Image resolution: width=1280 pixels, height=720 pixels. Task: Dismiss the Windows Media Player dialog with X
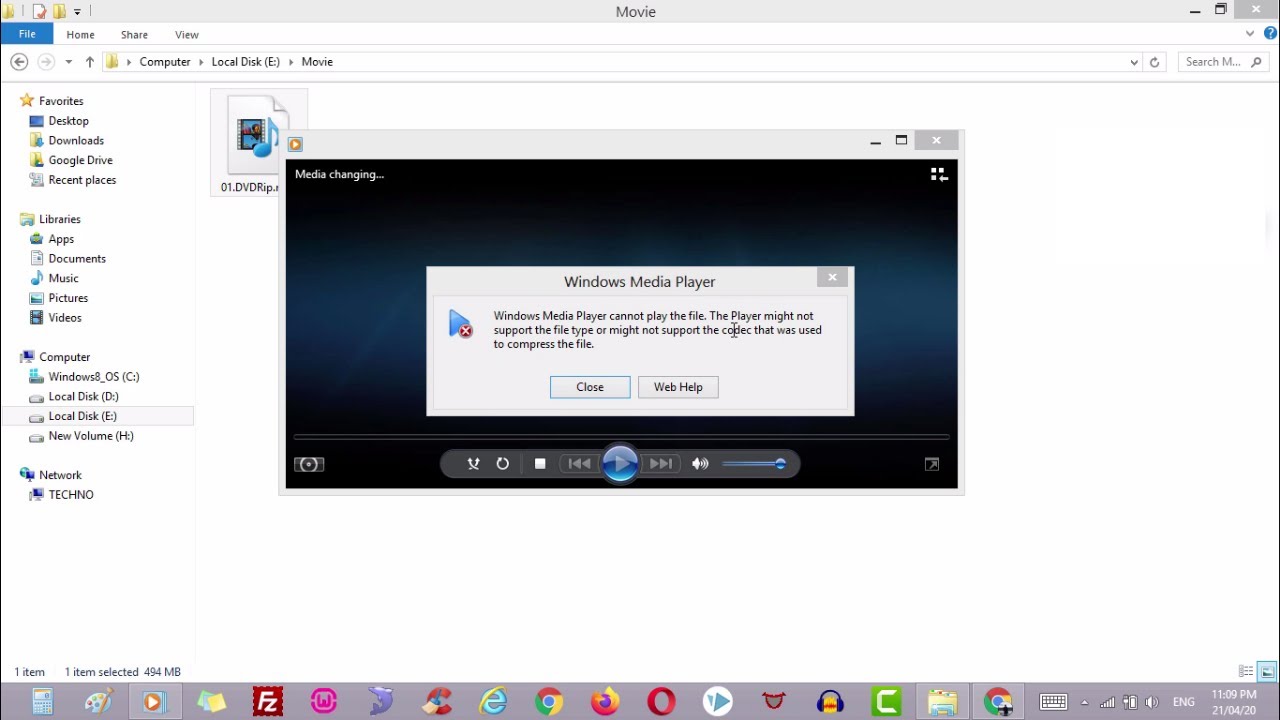tap(832, 277)
